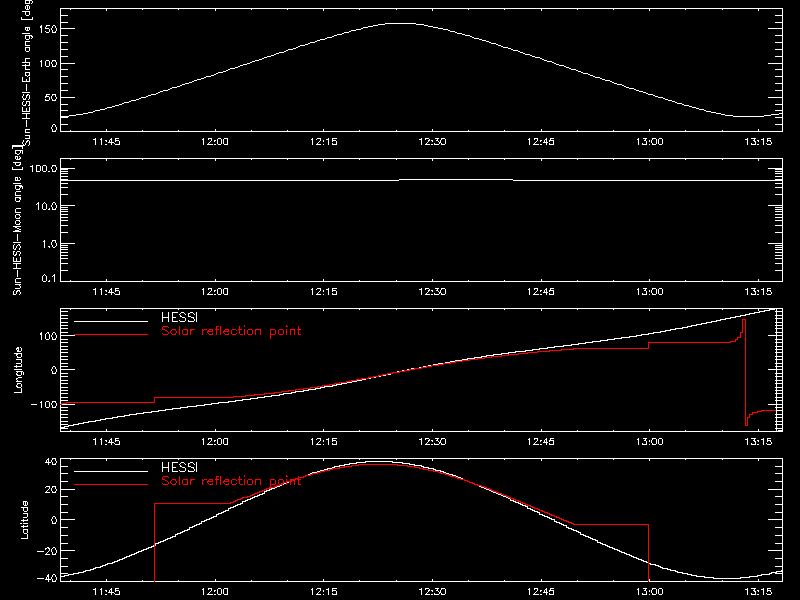
Task: Click '12:00' under the Moon angle plot
Action: tap(215, 292)
